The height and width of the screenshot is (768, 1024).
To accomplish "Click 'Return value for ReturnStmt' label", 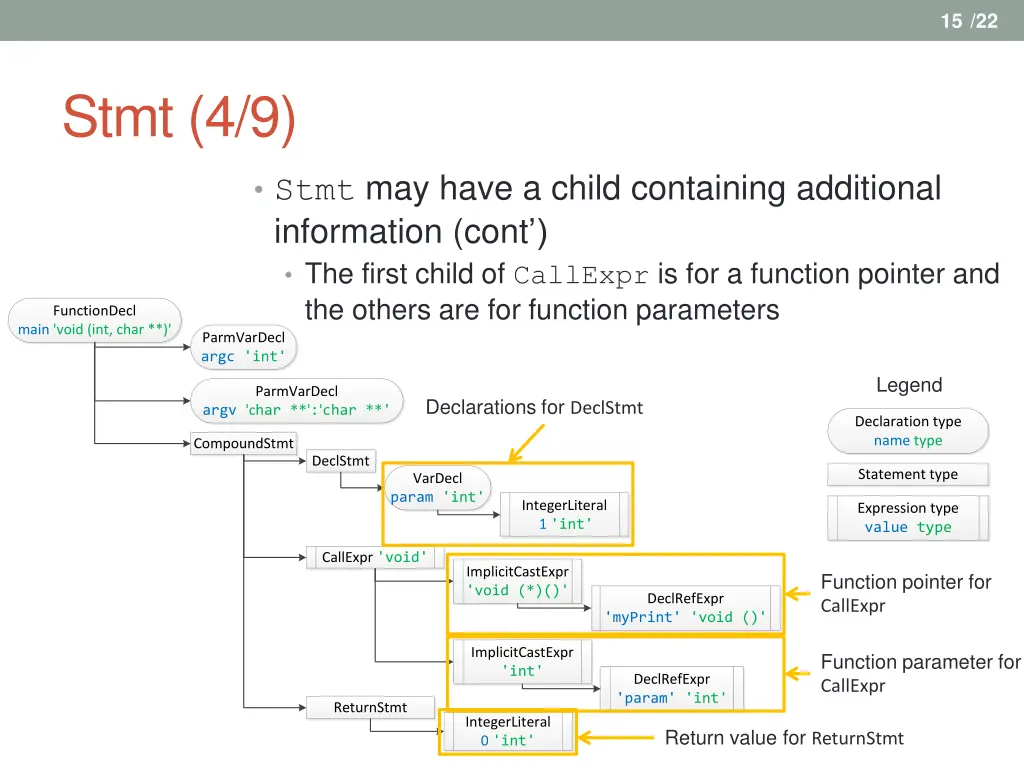I will (784, 738).
